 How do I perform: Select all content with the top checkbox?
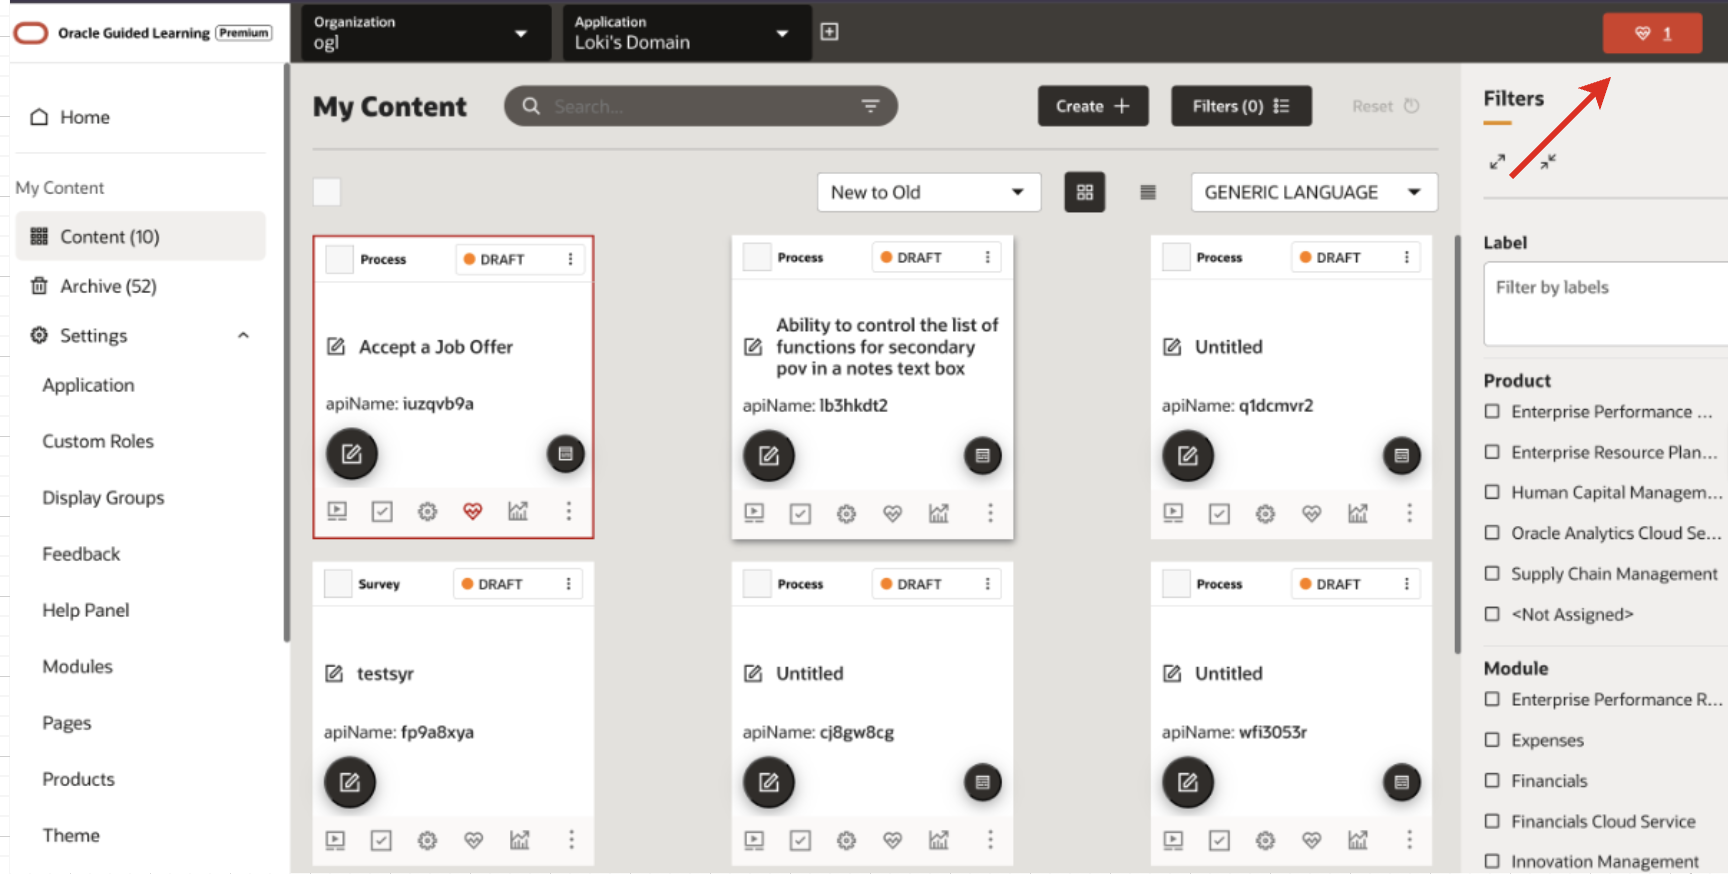[x=327, y=192]
